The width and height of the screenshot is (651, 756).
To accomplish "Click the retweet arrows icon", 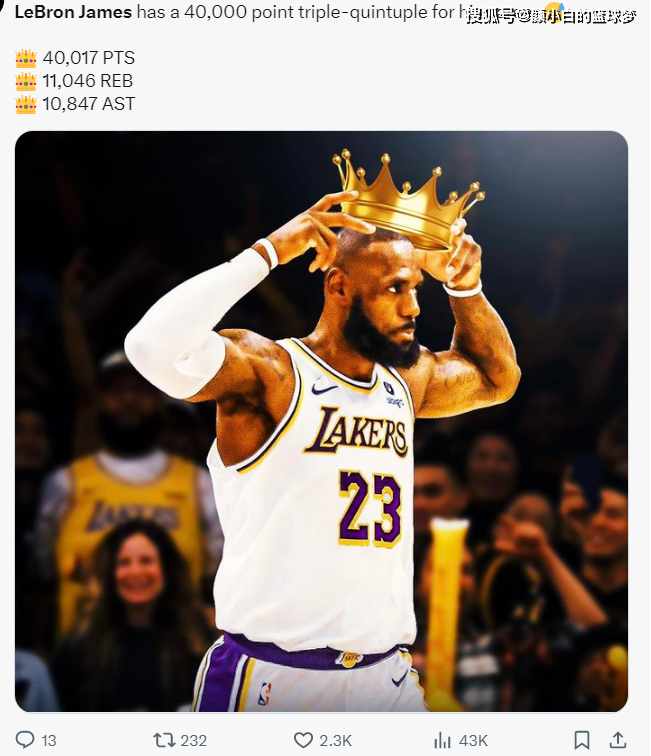I will coord(163,740).
